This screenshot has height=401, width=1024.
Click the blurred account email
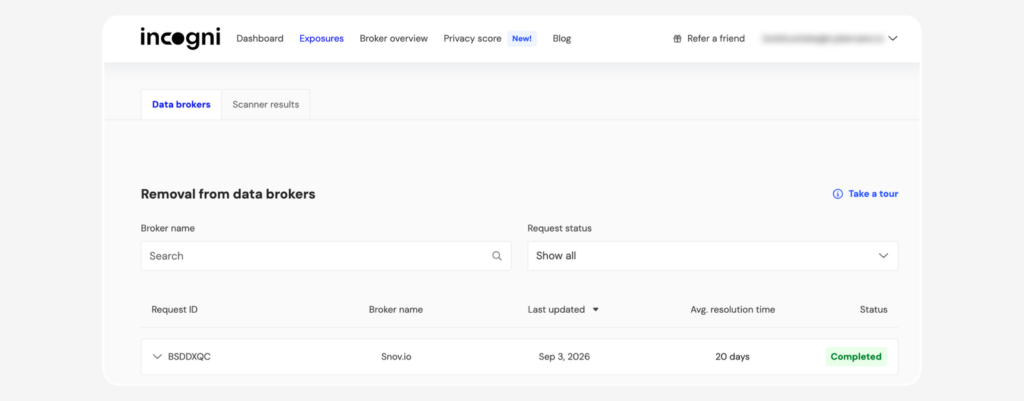[x=822, y=39]
